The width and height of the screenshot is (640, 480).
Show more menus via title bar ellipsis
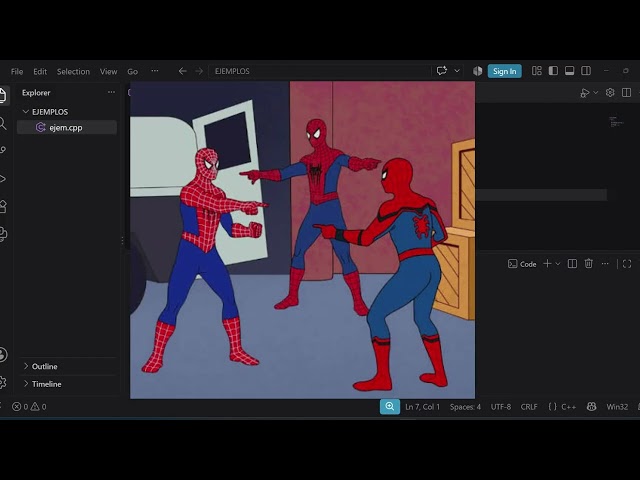pos(155,71)
